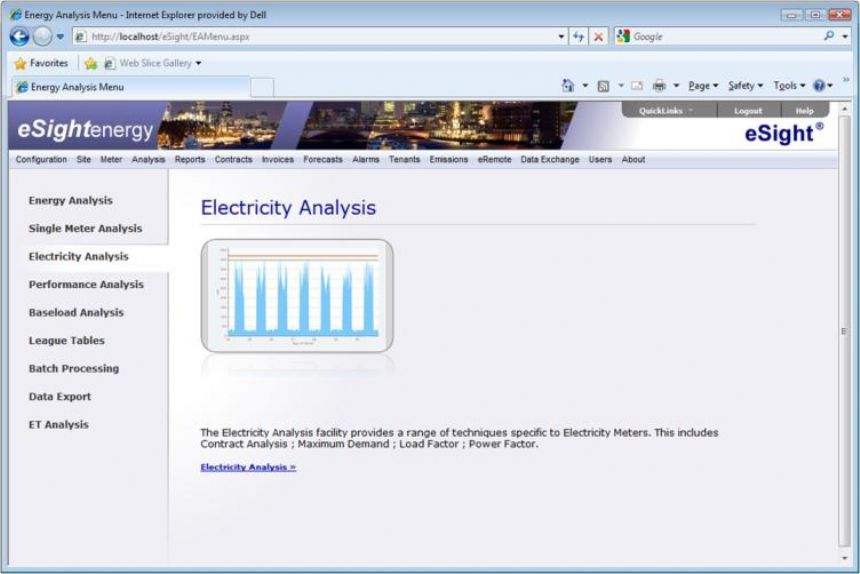Click the Print icon
Screen dimensions: 860x574
pyautogui.click(x=659, y=86)
